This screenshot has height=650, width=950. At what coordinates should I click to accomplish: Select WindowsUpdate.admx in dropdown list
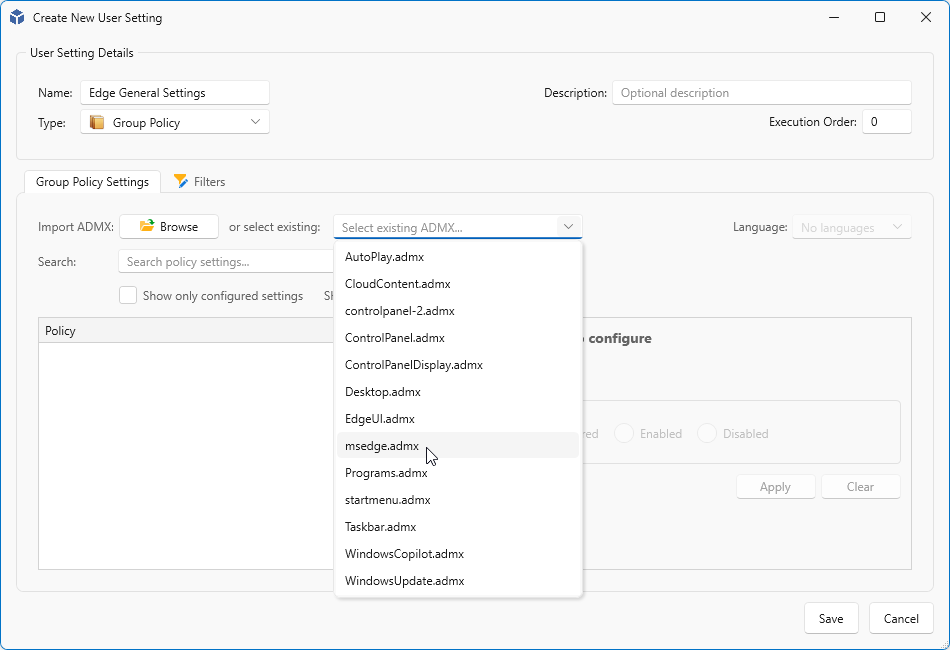point(404,581)
